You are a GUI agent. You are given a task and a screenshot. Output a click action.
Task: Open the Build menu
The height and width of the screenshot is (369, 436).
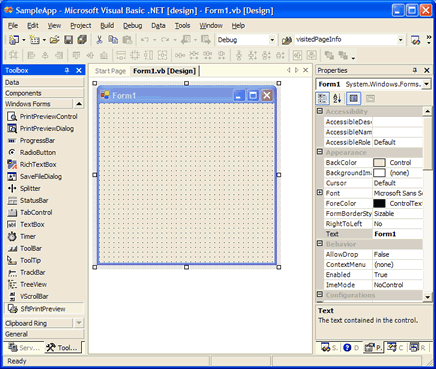pyautogui.click(x=107, y=26)
